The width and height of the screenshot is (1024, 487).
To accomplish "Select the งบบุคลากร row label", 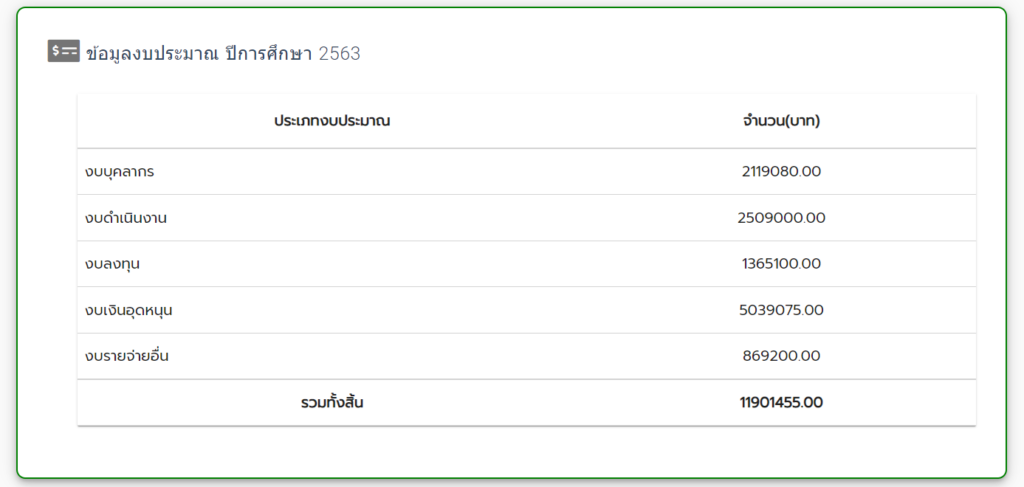I will click(x=120, y=172).
